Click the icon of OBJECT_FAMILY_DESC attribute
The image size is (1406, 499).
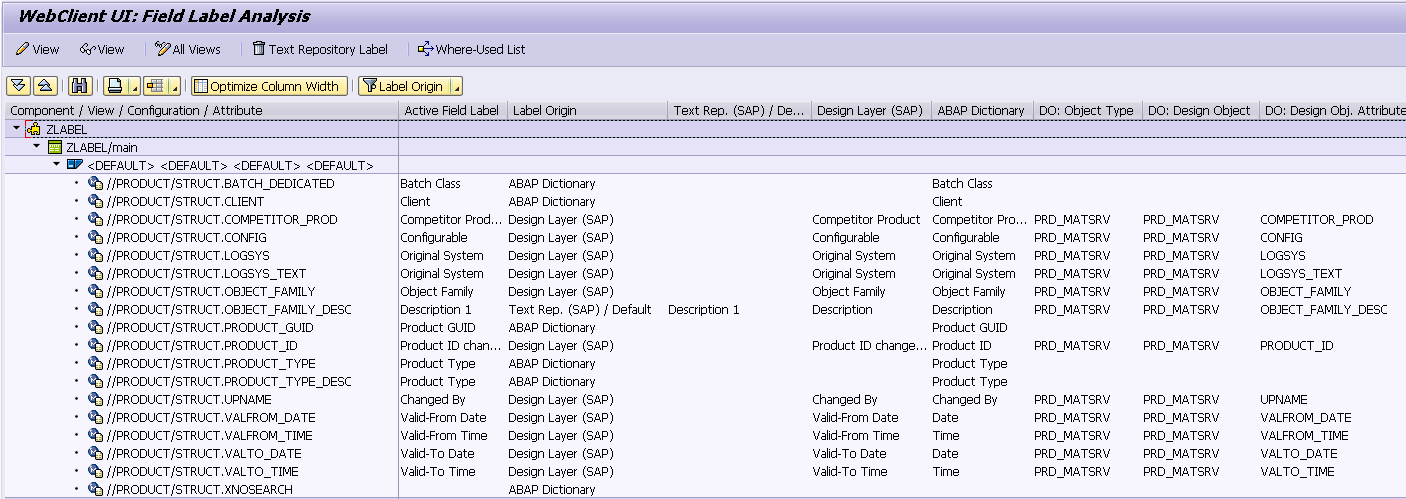pyautogui.click(x=96, y=309)
